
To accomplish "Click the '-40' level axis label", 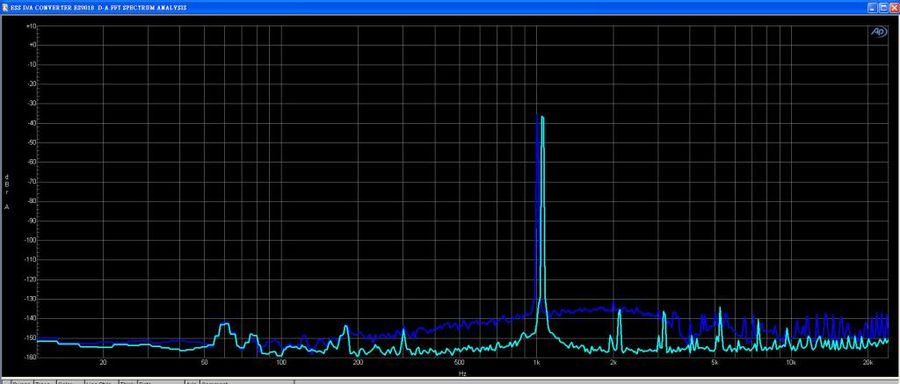I will pyautogui.click(x=32, y=123).
